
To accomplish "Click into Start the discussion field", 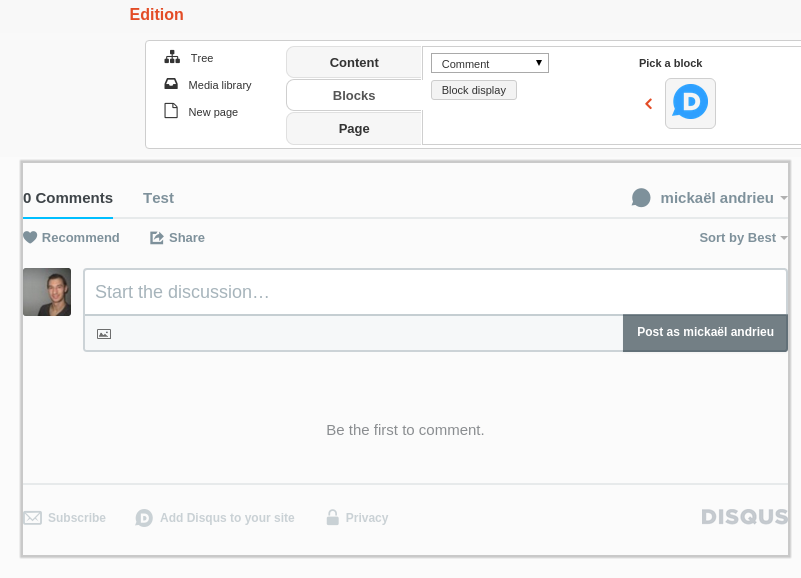I will click(435, 292).
